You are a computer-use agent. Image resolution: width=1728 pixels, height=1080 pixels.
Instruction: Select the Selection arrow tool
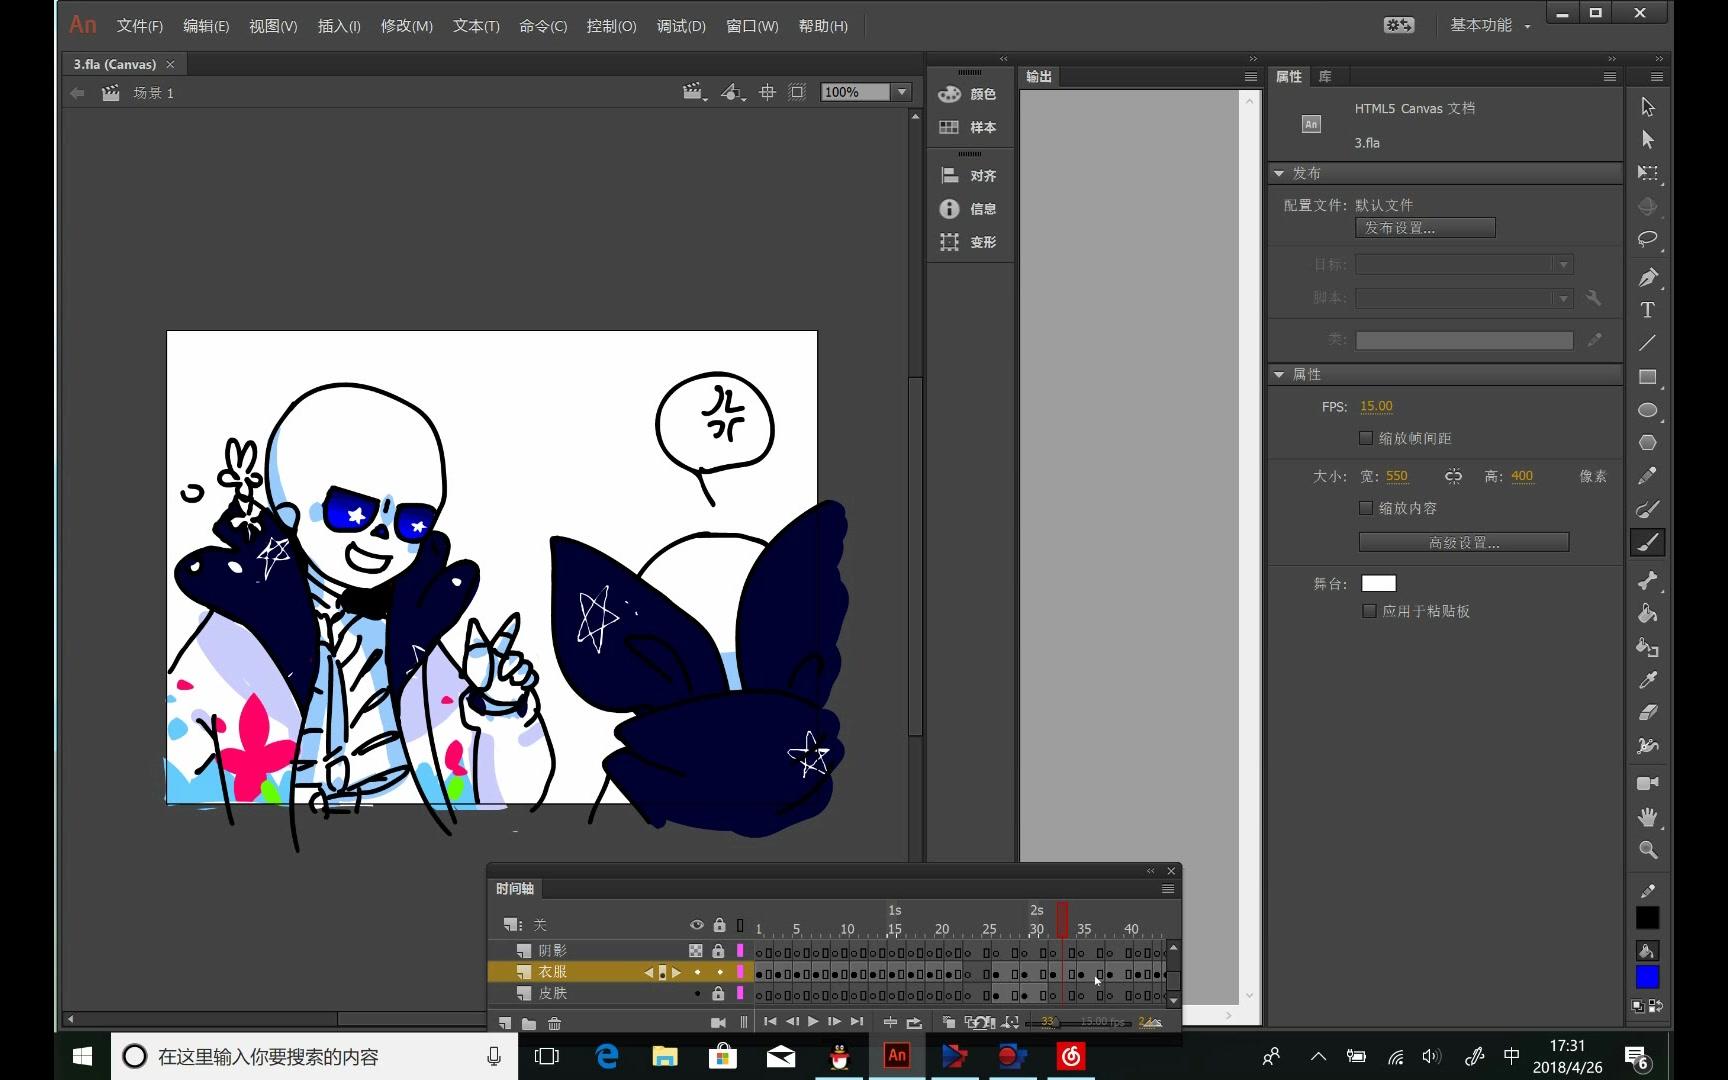[1648, 107]
